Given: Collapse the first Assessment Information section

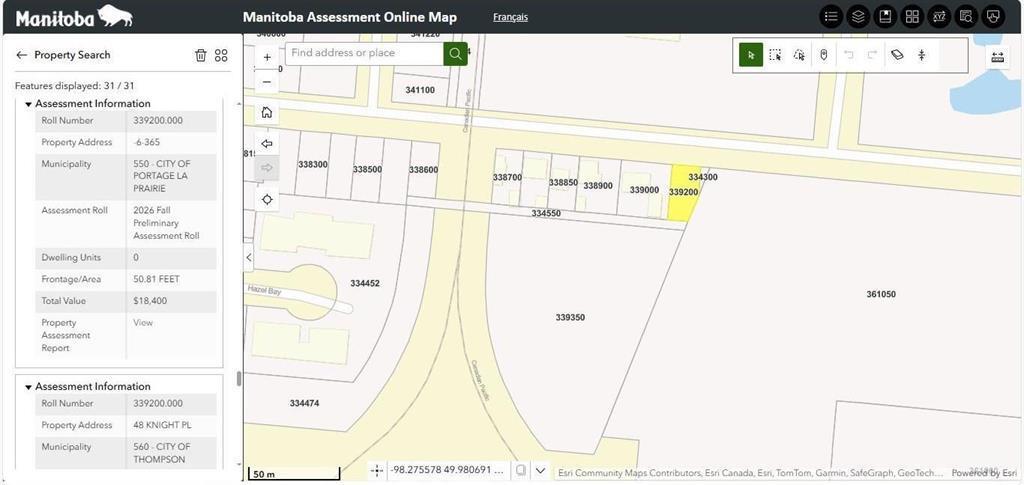Looking at the screenshot, I should coord(29,104).
